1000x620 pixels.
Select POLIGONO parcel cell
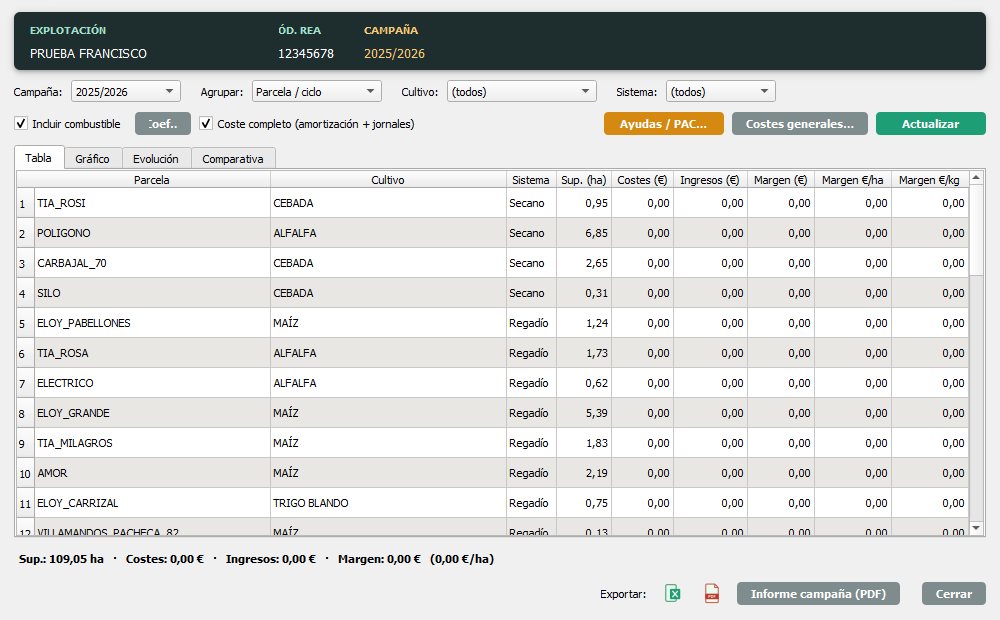coord(152,233)
